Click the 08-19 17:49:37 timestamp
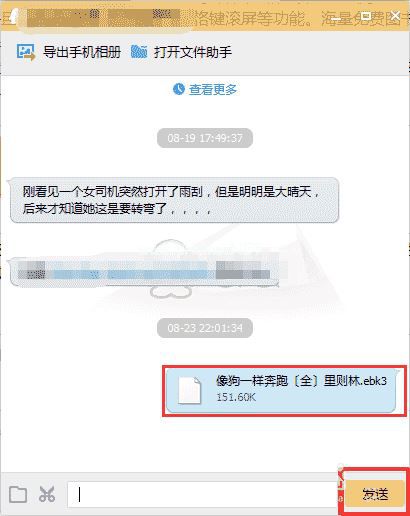Viewport: 410px width, 516px height. (205, 138)
